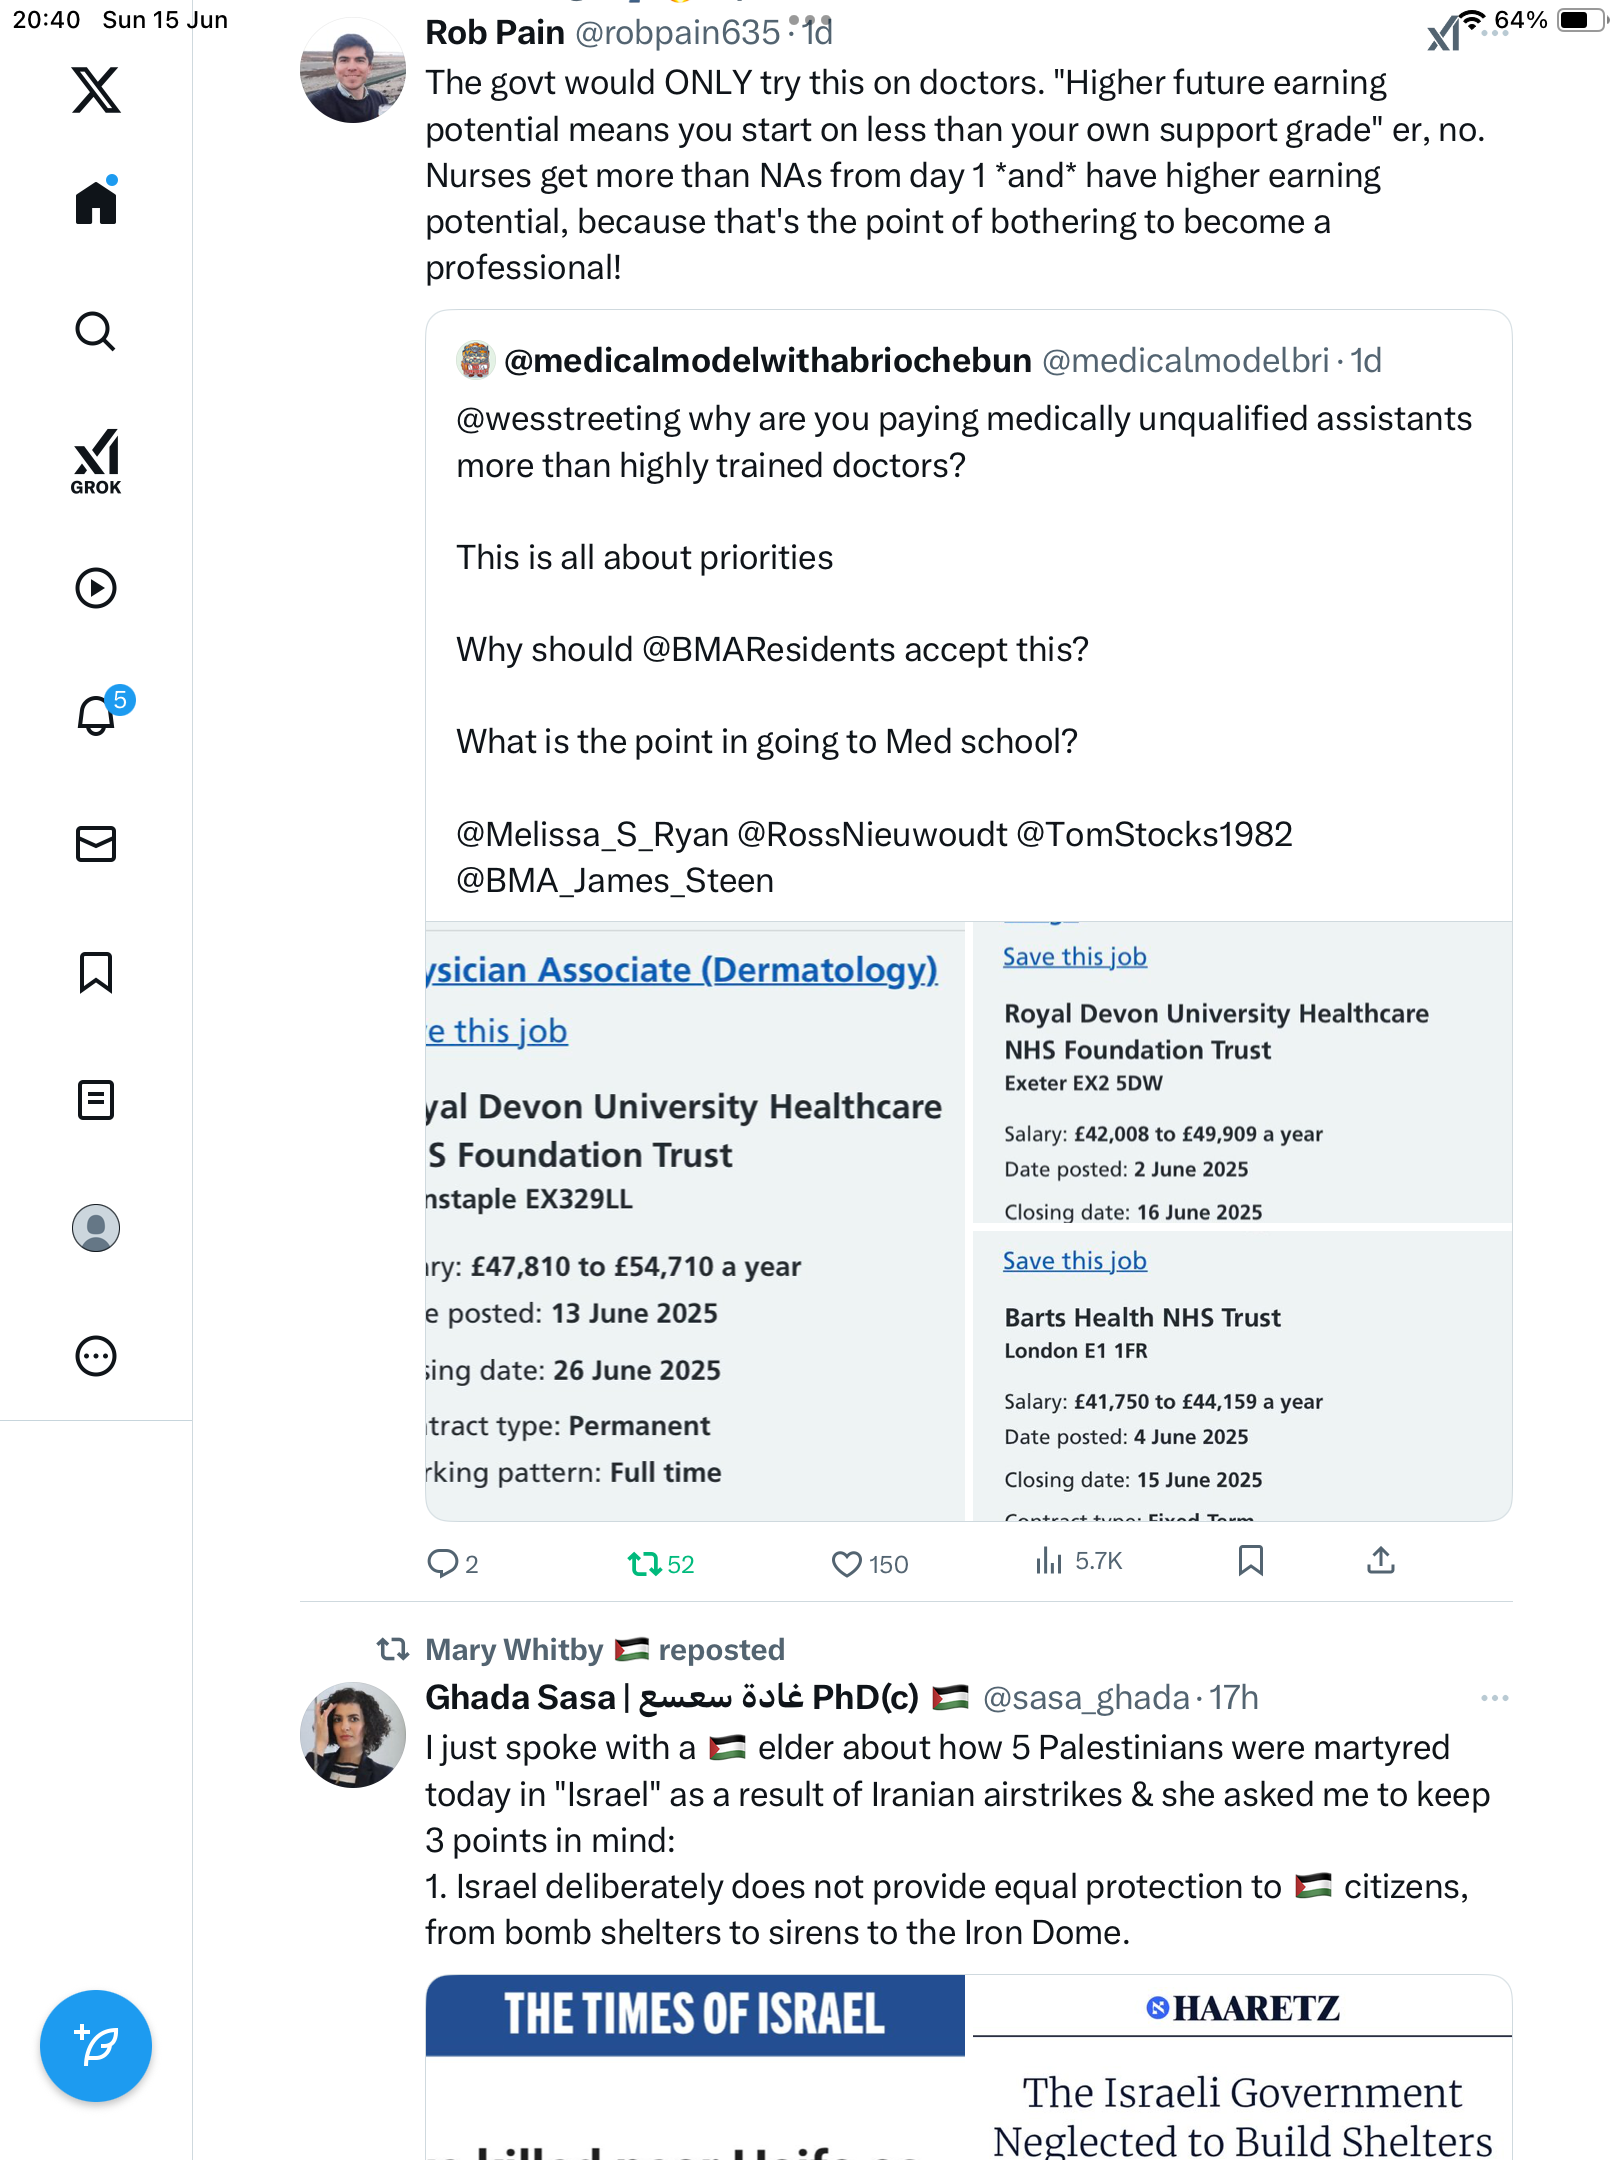
Task: Go to Home feed icon
Action: coord(96,202)
